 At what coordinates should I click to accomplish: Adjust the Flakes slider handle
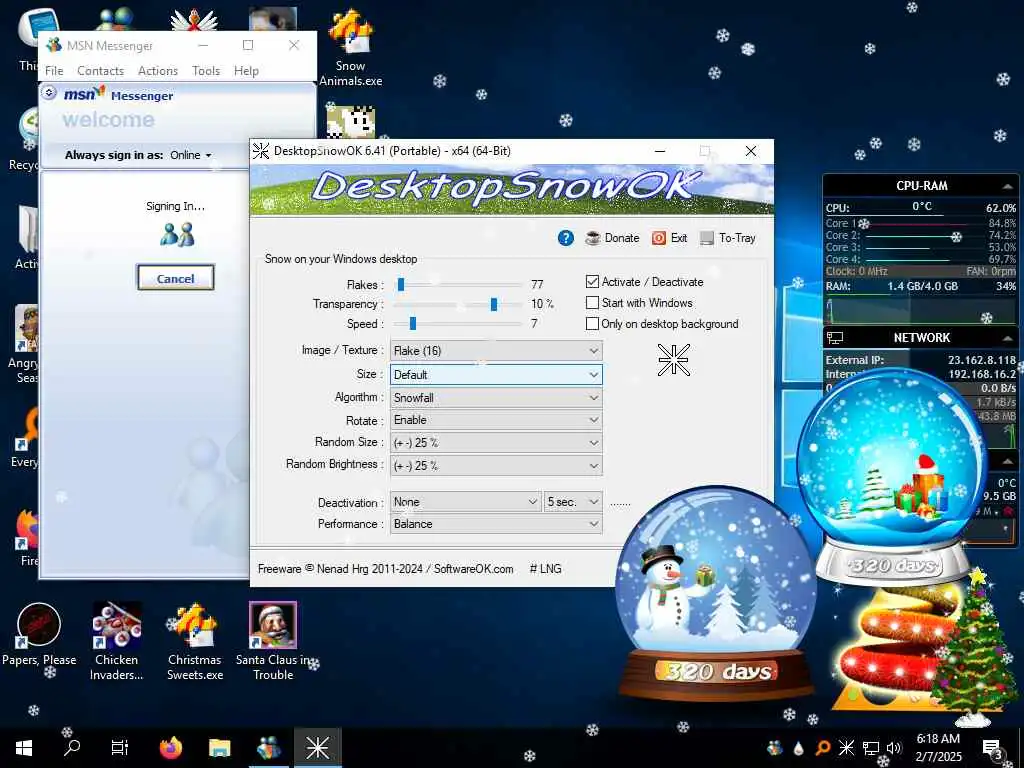click(401, 284)
